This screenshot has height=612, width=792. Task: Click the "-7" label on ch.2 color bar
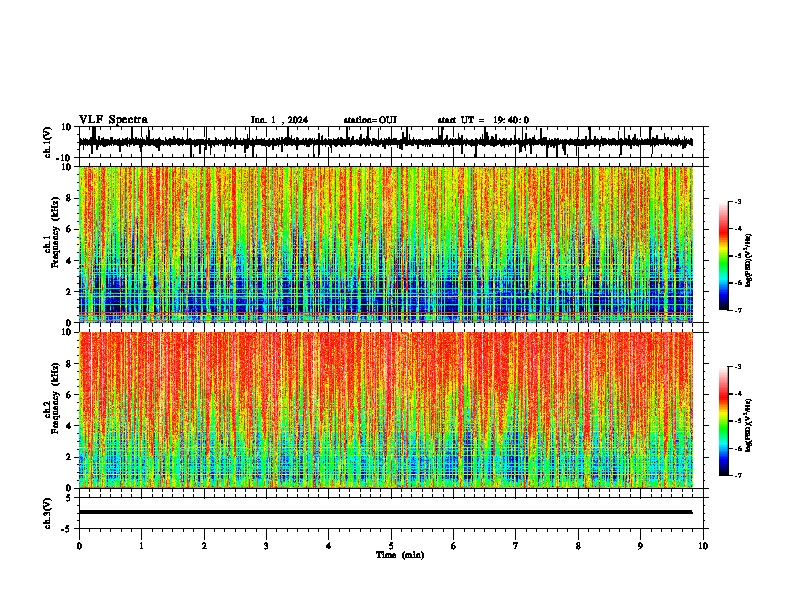point(737,475)
